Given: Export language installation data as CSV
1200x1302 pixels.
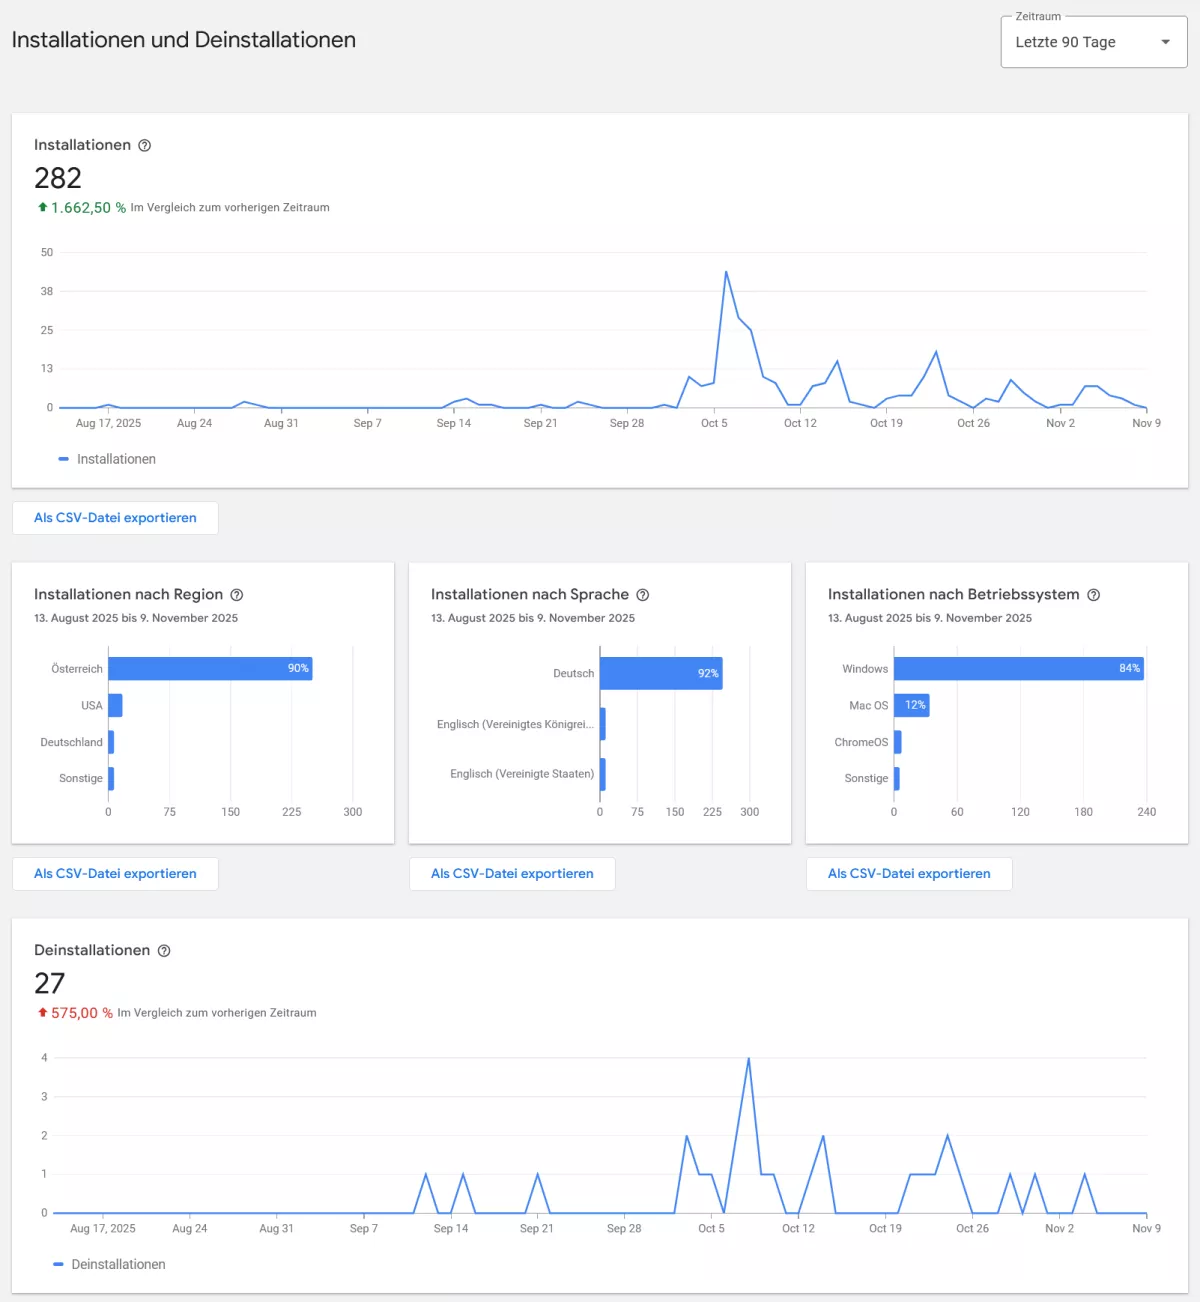Looking at the screenshot, I should tap(511, 873).
